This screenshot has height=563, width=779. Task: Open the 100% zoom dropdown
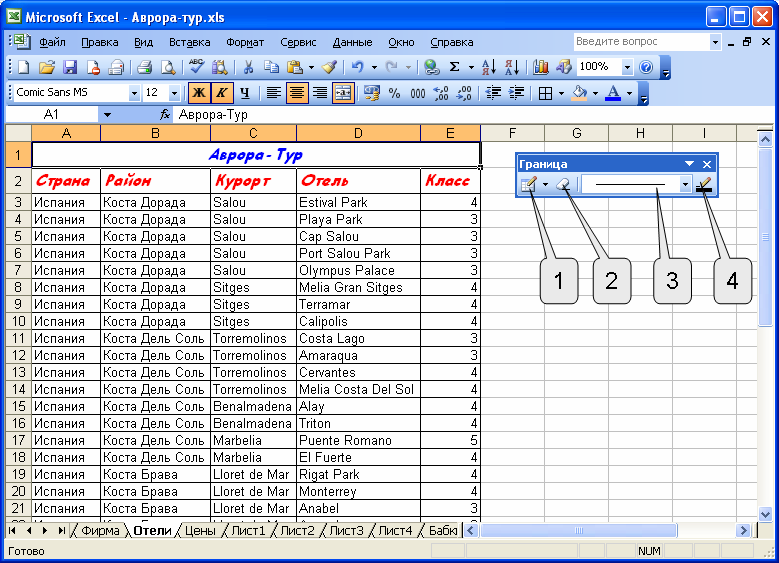[627, 67]
